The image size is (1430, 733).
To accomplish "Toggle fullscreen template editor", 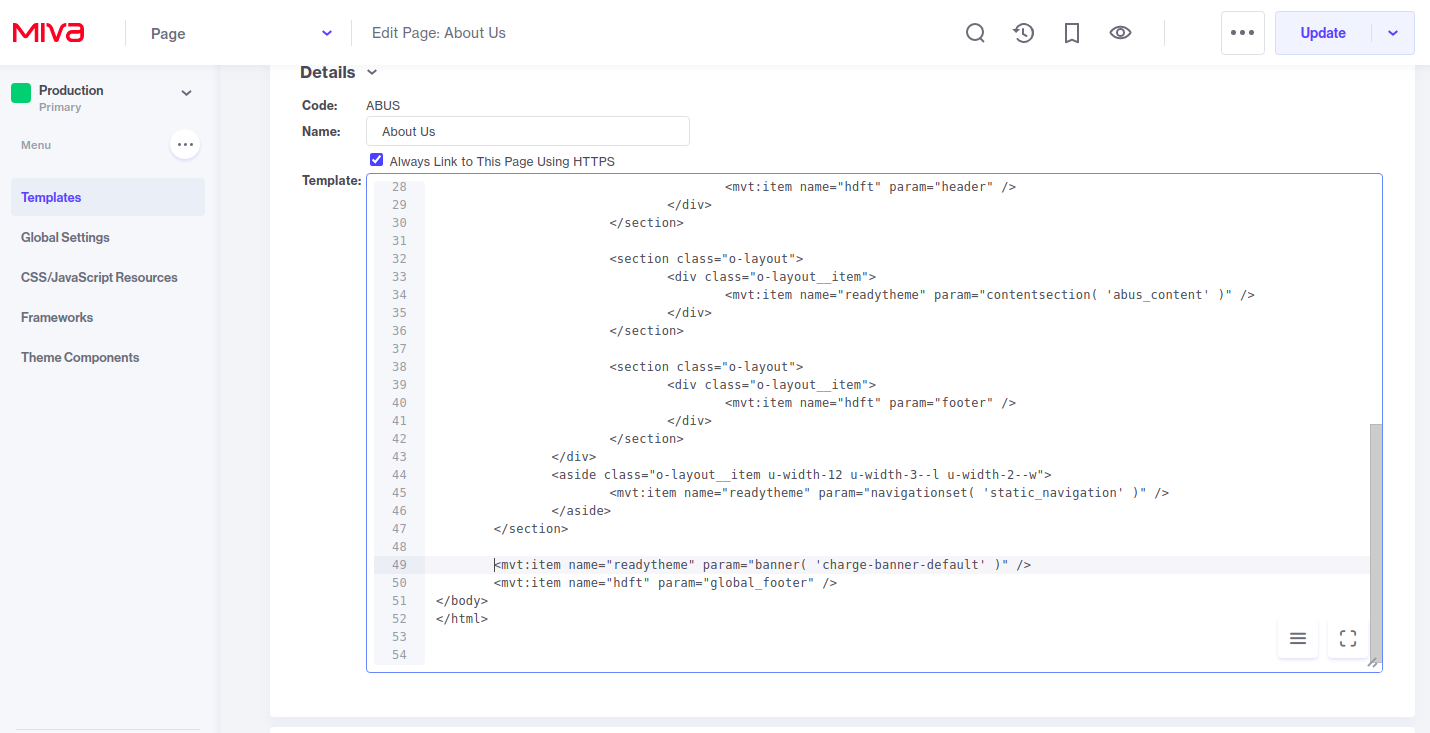I will pyautogui.click(x=1348, y=638).
